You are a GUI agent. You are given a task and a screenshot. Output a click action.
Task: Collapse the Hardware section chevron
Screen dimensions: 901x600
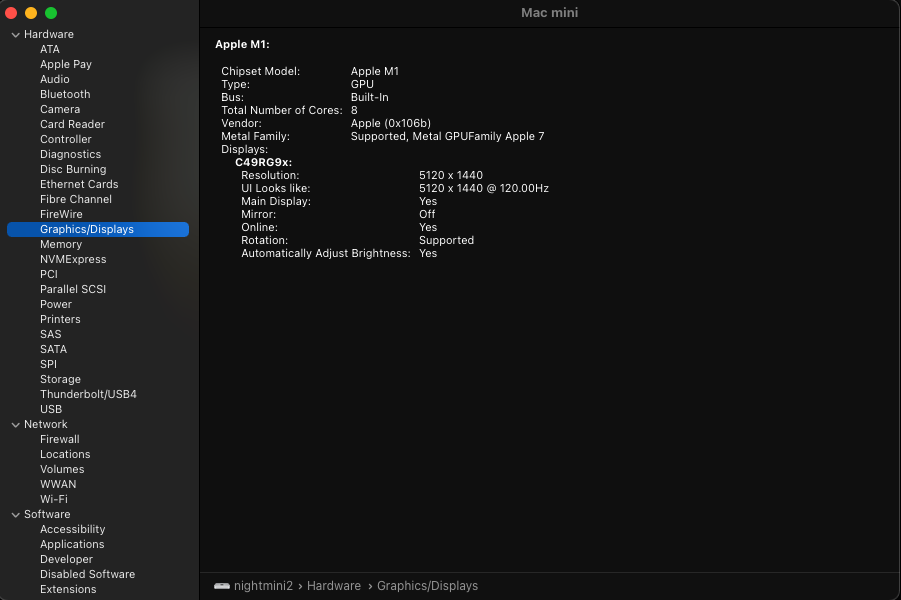coord(16,35)
